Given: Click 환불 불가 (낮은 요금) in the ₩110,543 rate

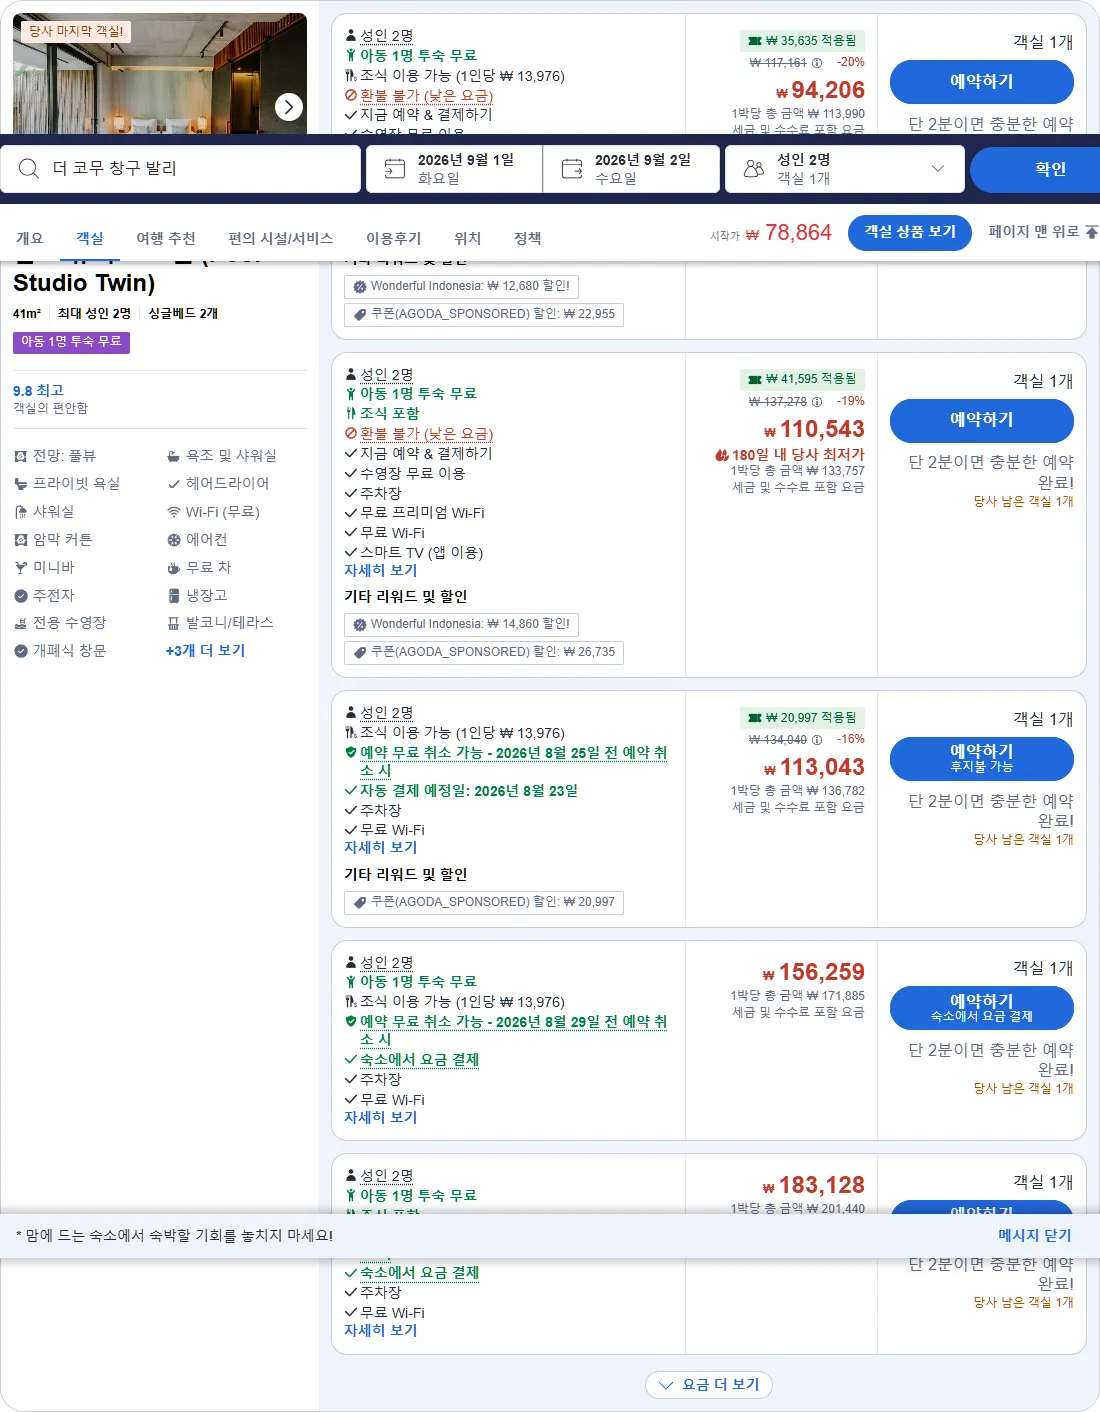Looking at the screenshot, I should 427,434.
